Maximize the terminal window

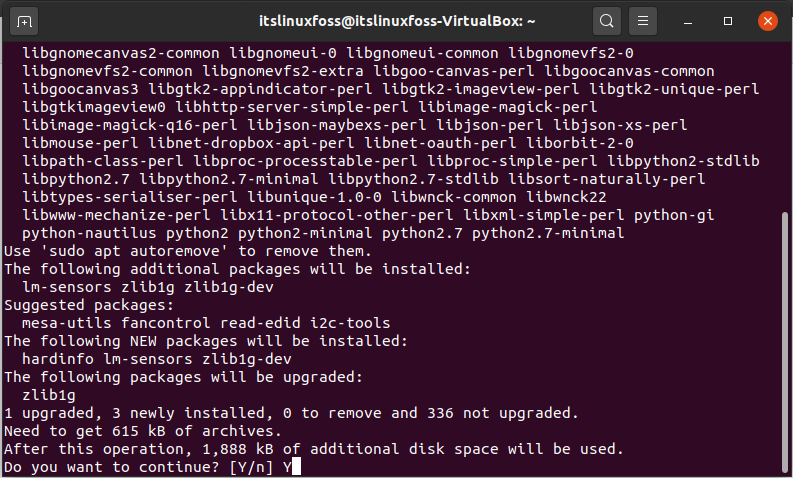click(728, 21)
